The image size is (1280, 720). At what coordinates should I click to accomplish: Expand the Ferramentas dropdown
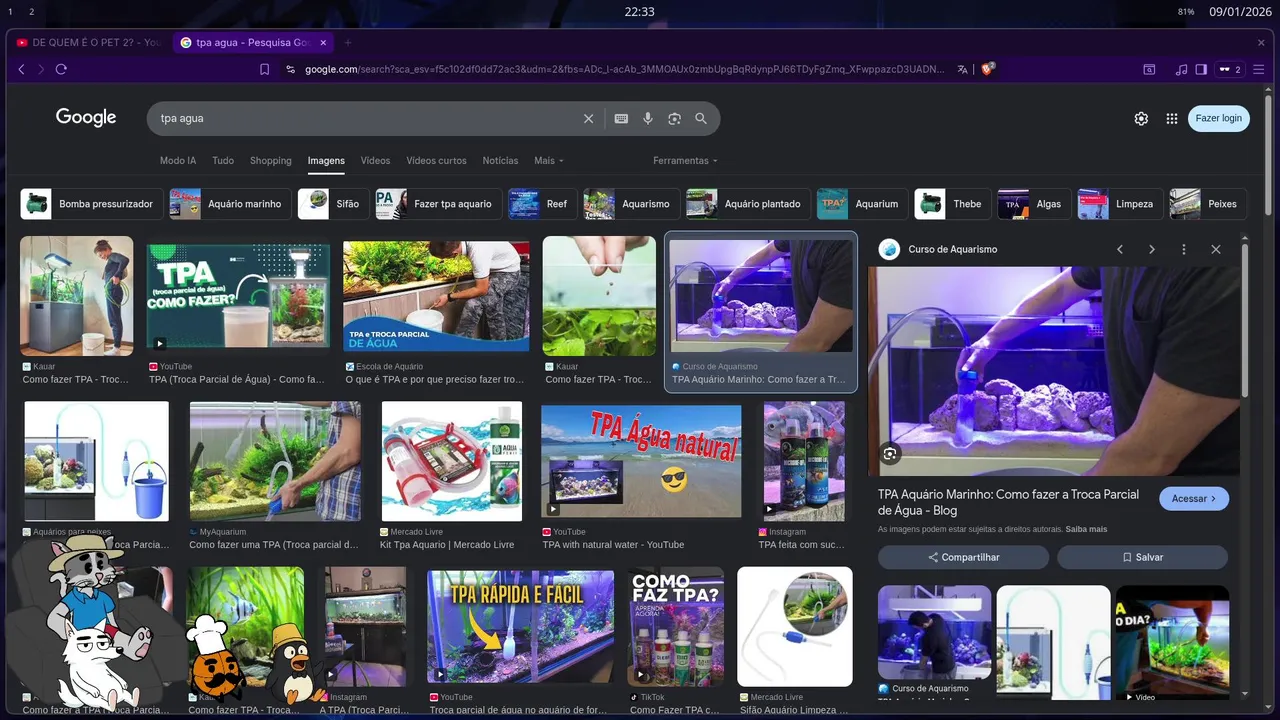click(x=685, y=160)
